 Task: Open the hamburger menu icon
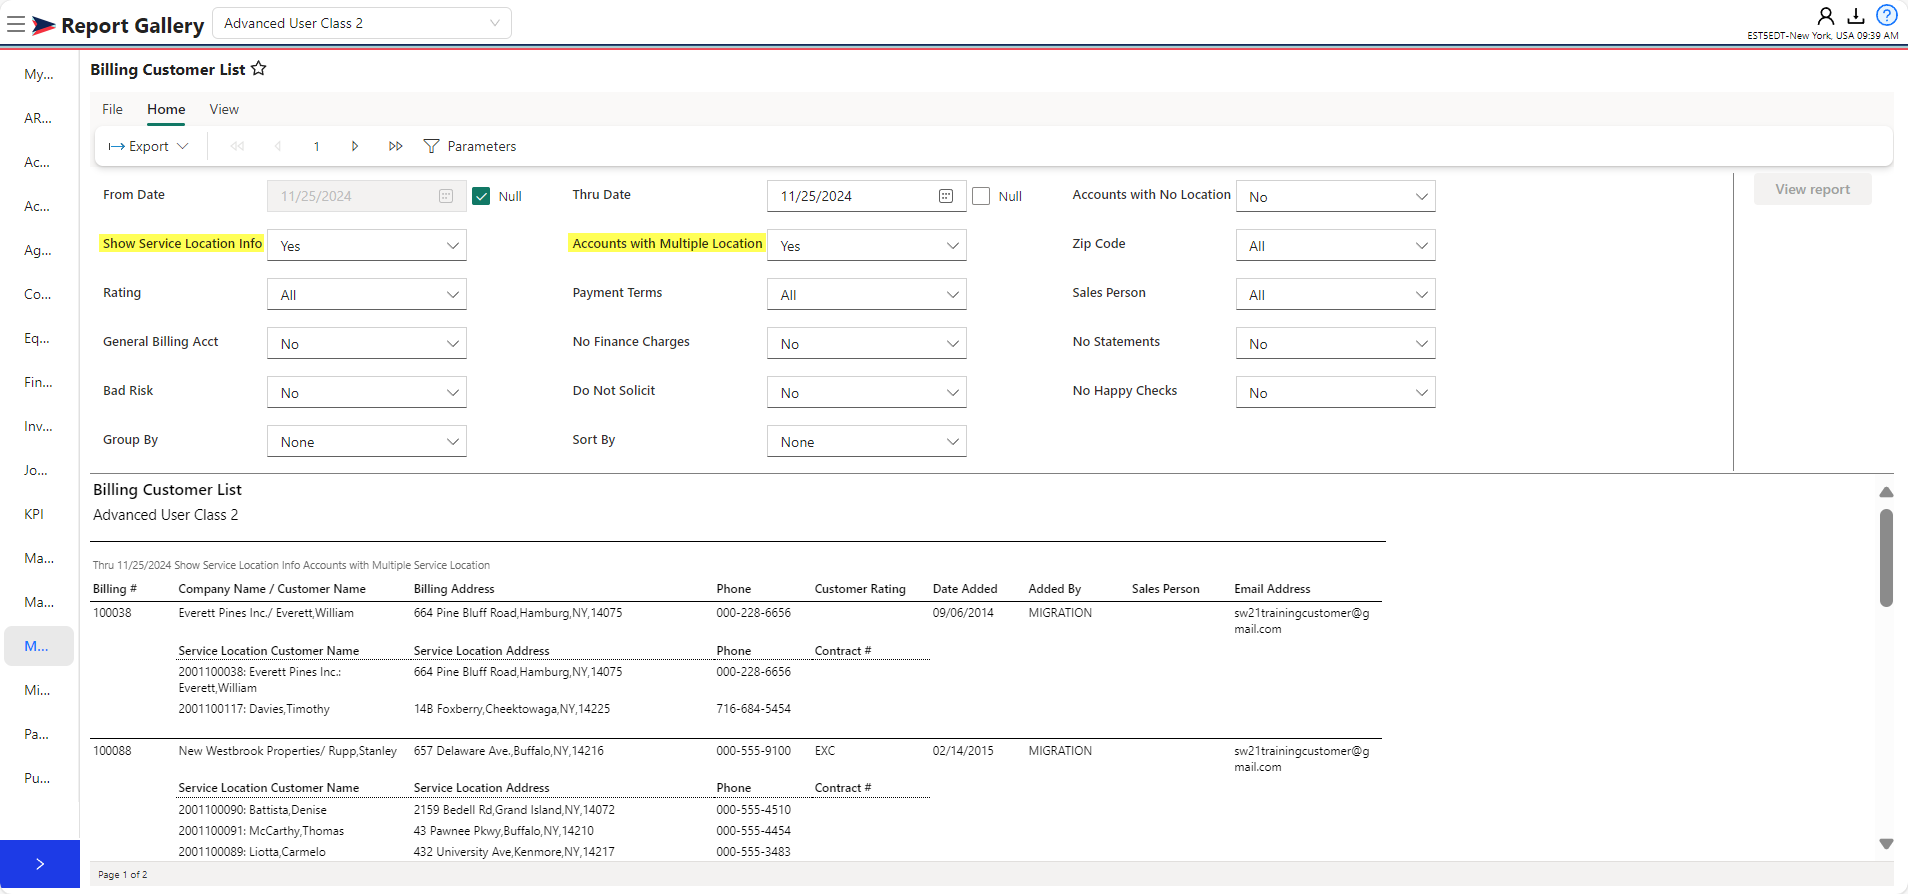(x=16, y=24)
